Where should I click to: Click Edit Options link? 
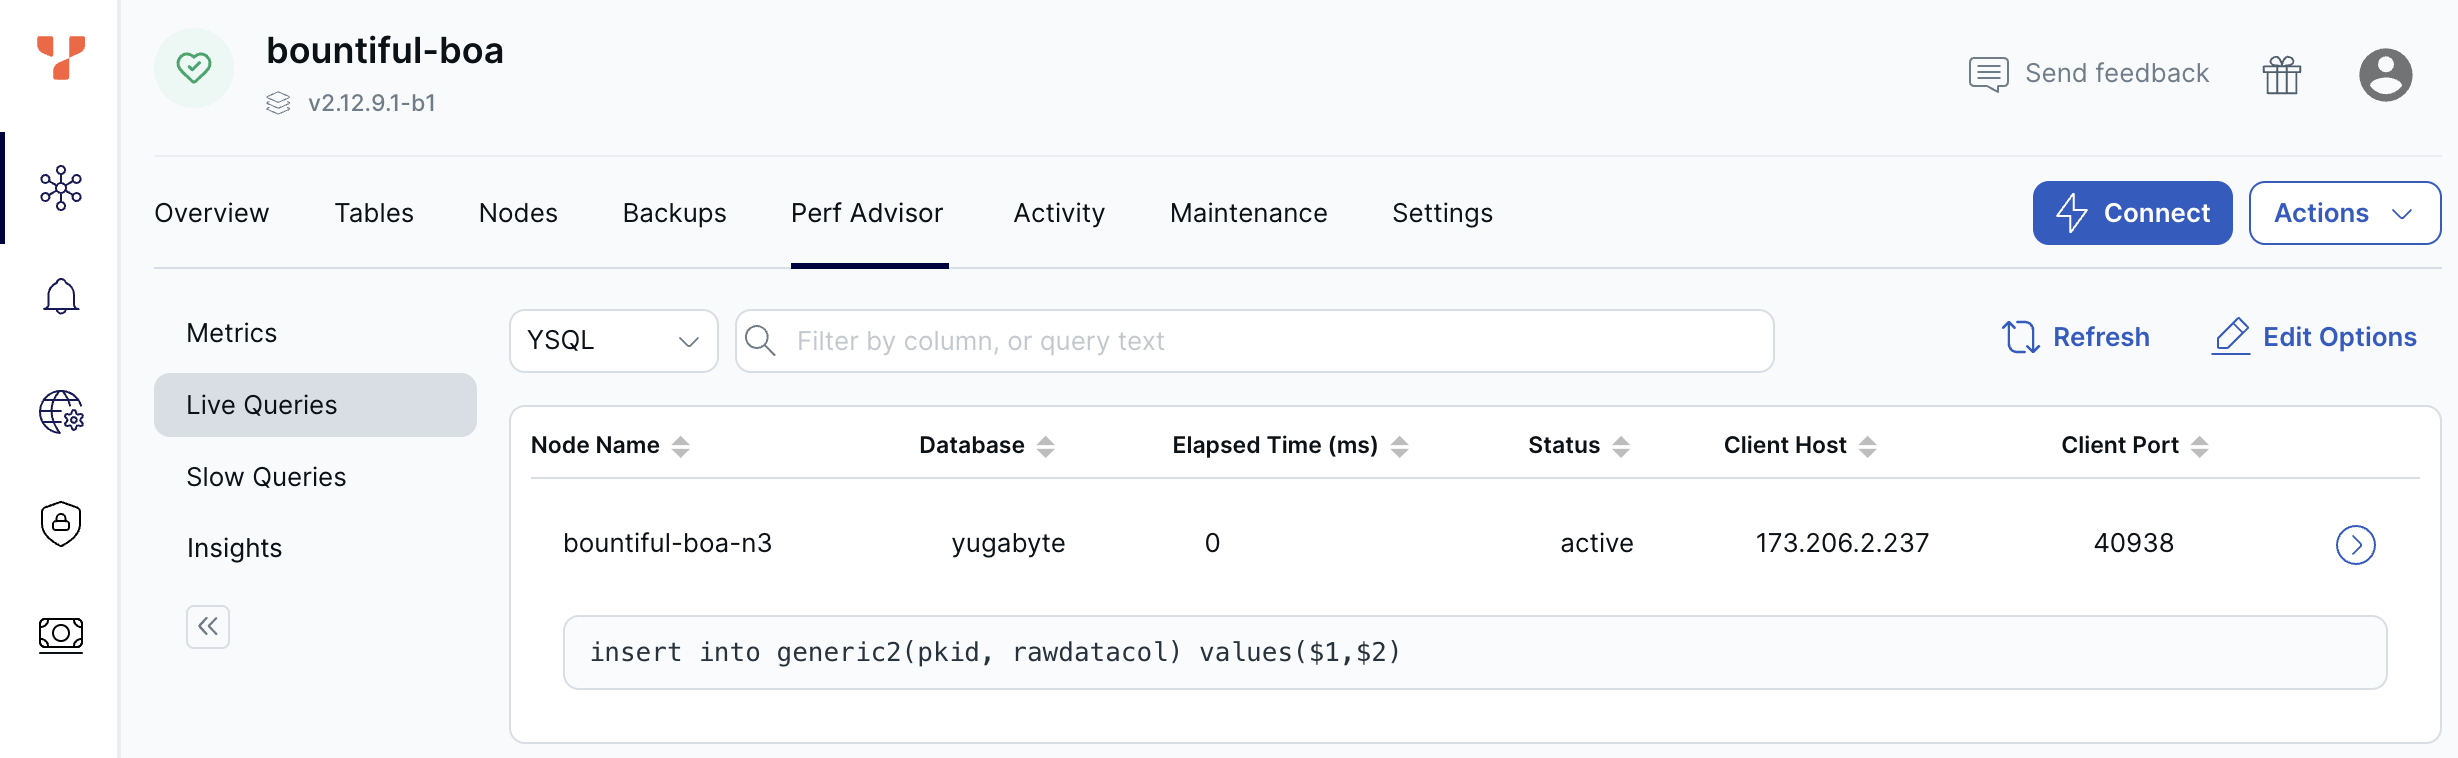click(2315, 337)
